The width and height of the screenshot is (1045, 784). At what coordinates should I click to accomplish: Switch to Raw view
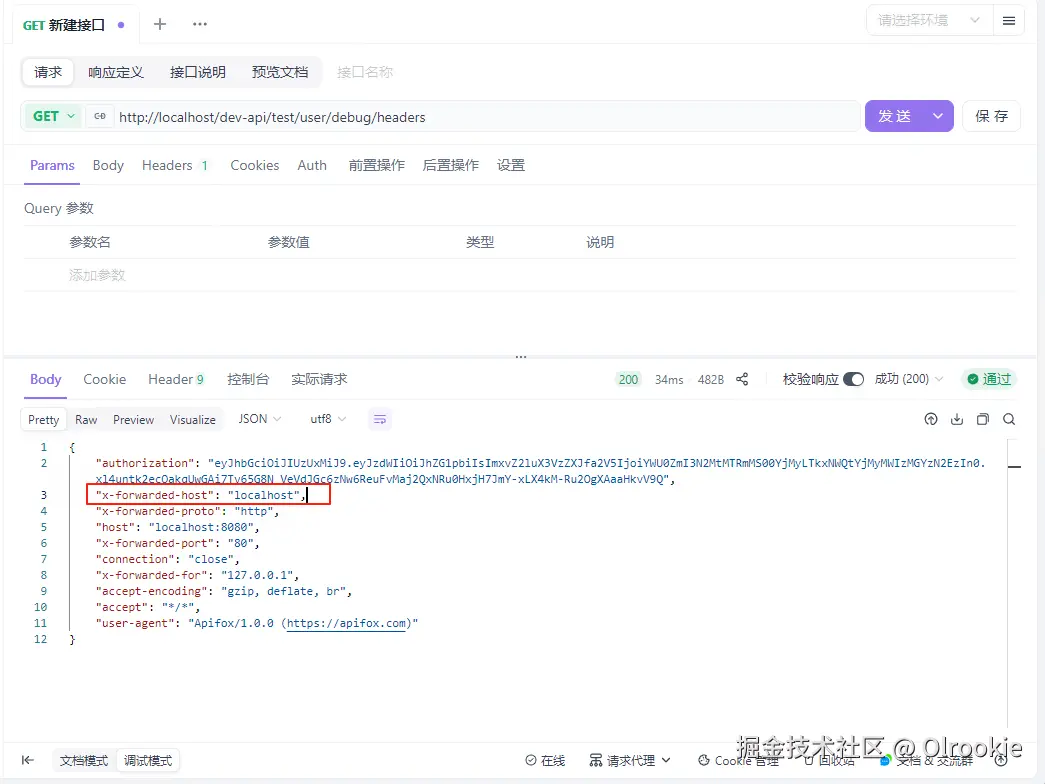[x=86, y=419]
